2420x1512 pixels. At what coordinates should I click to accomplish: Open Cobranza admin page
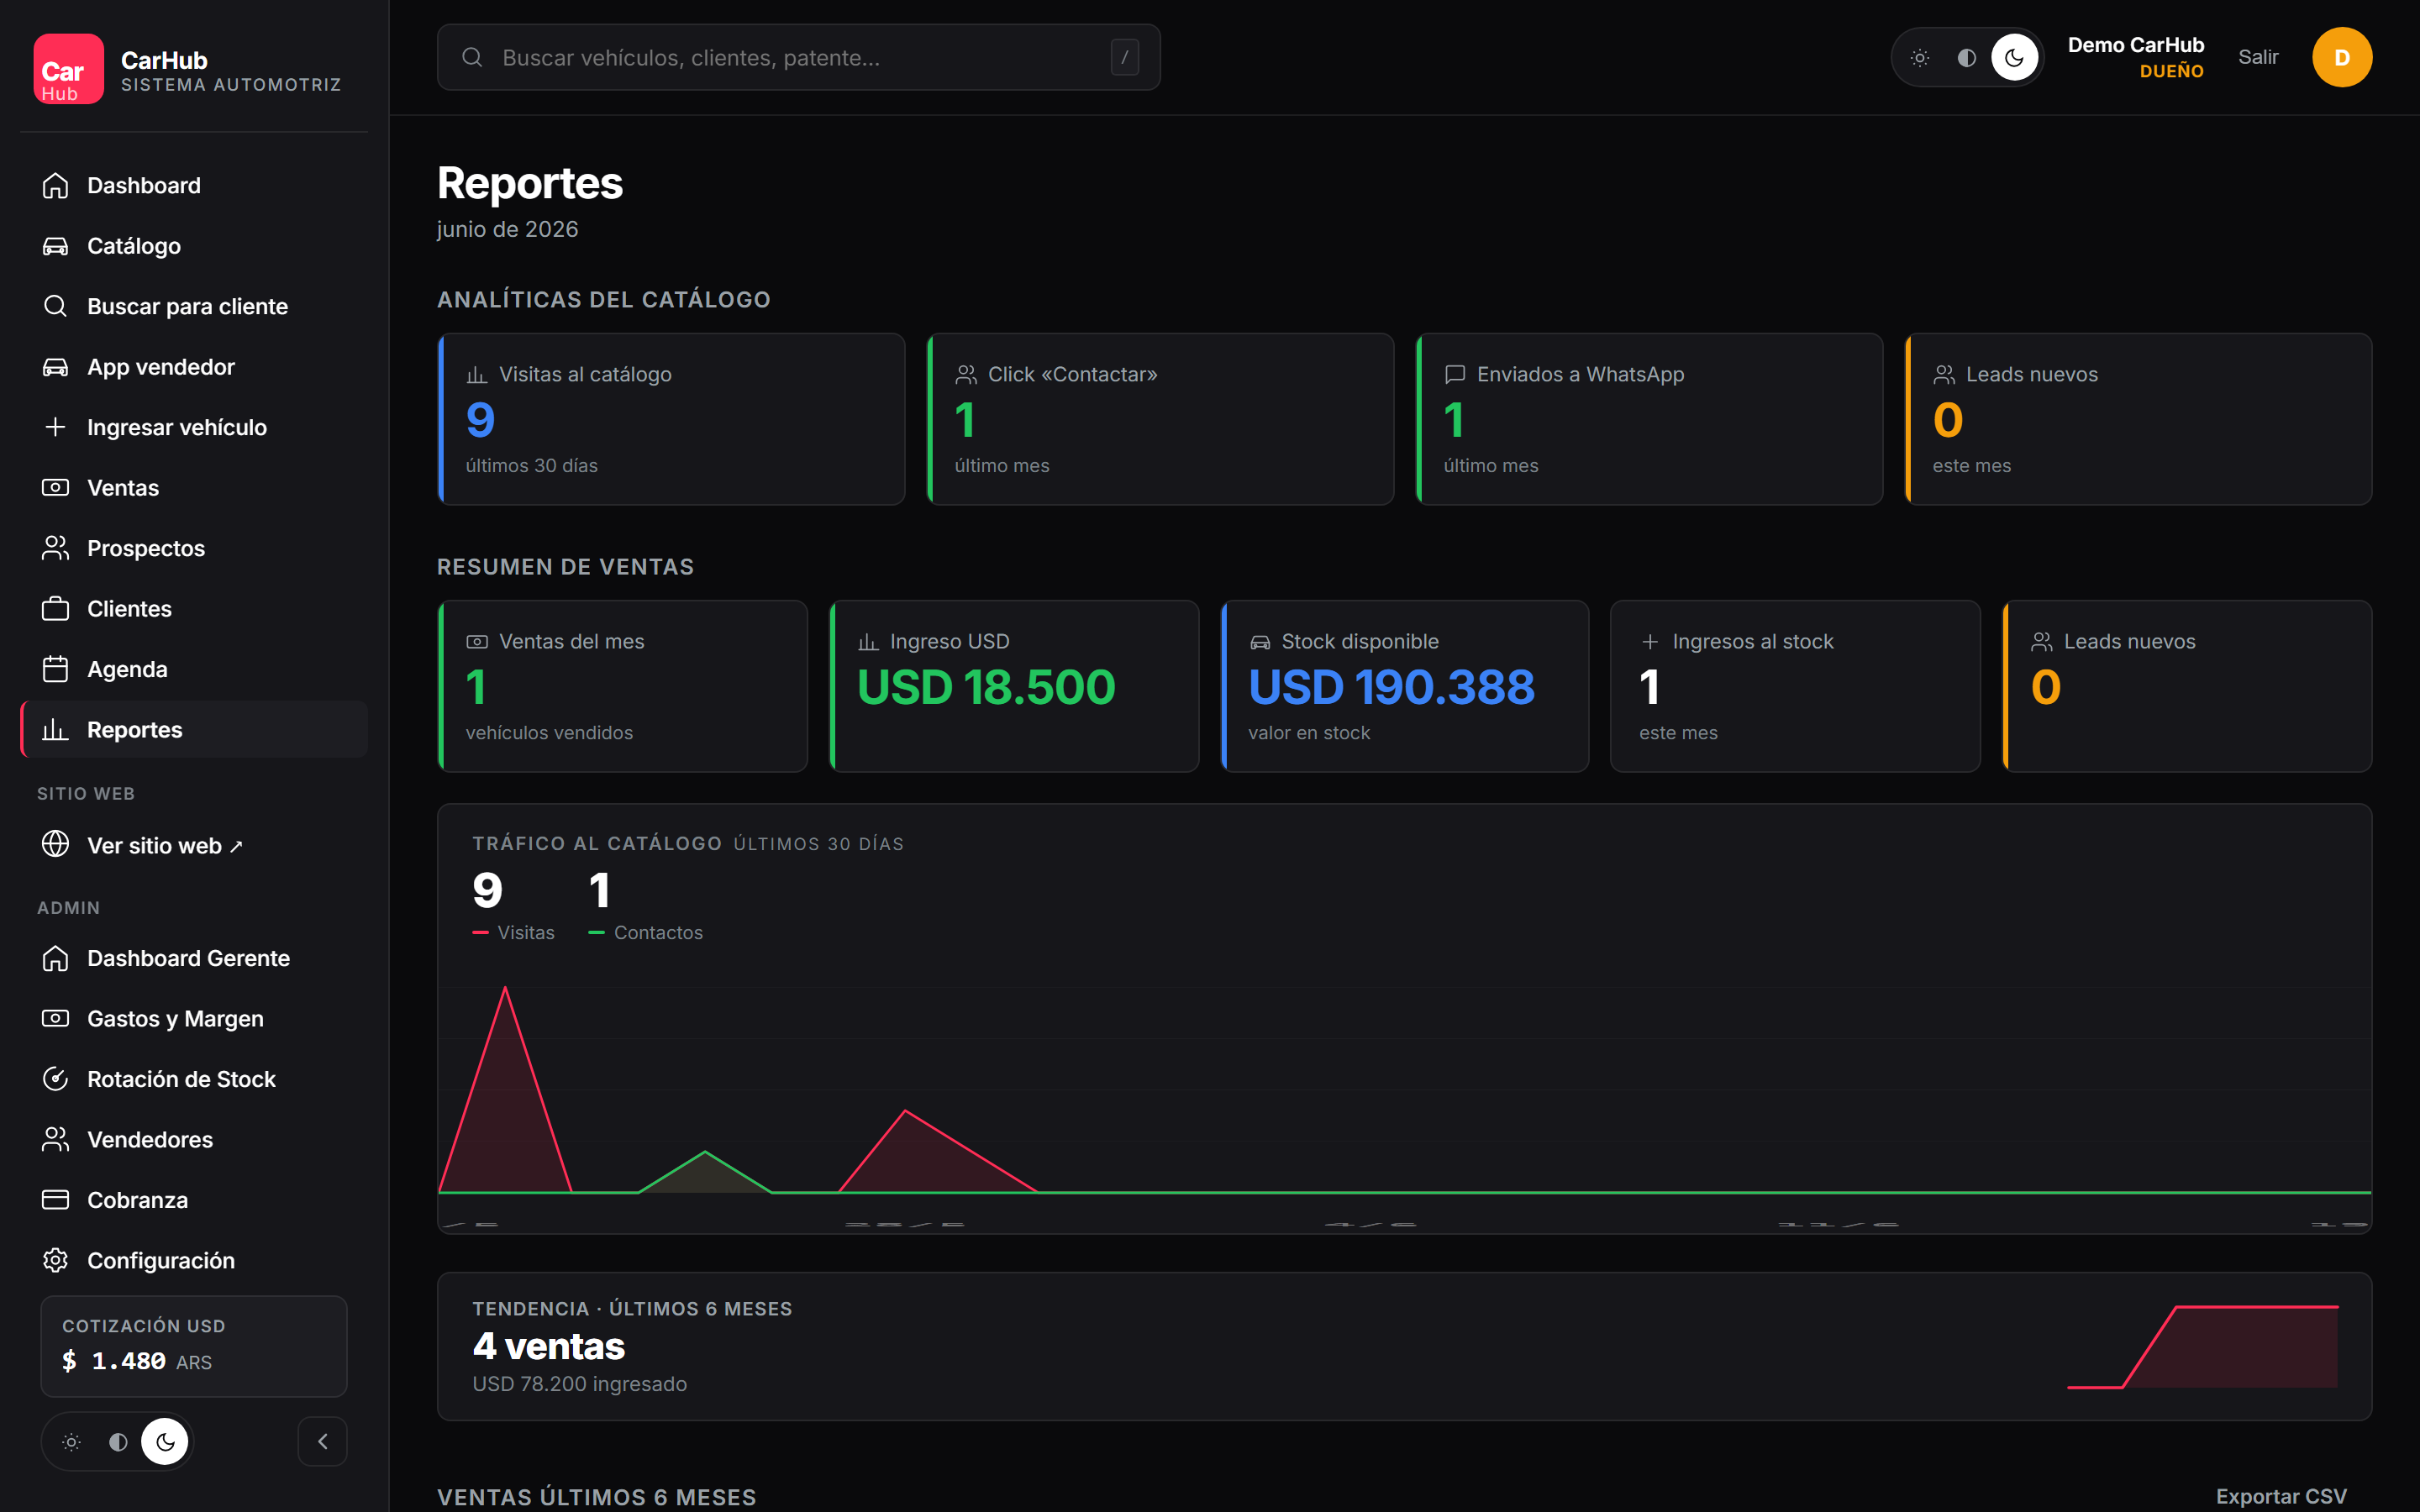tap(194, 1200)
